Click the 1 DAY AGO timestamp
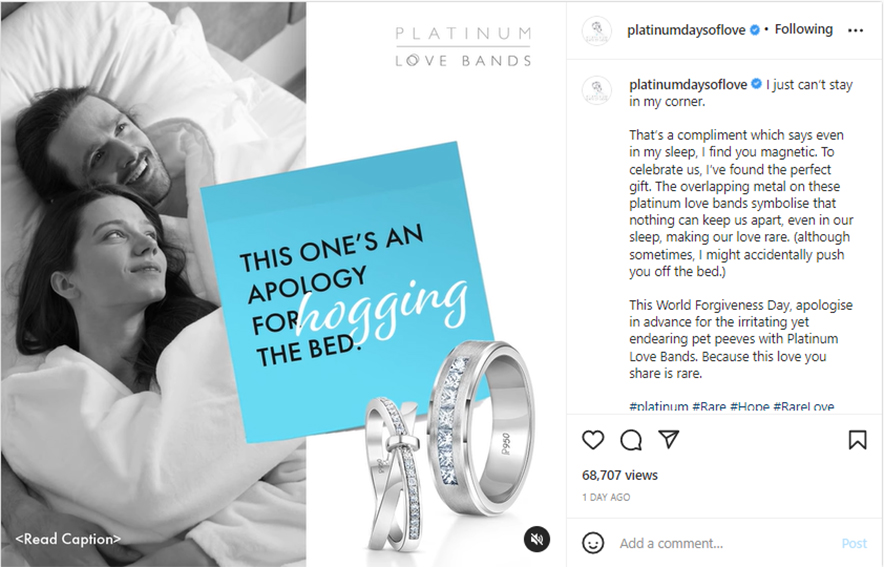884x567 pixels. click(606, 497)
